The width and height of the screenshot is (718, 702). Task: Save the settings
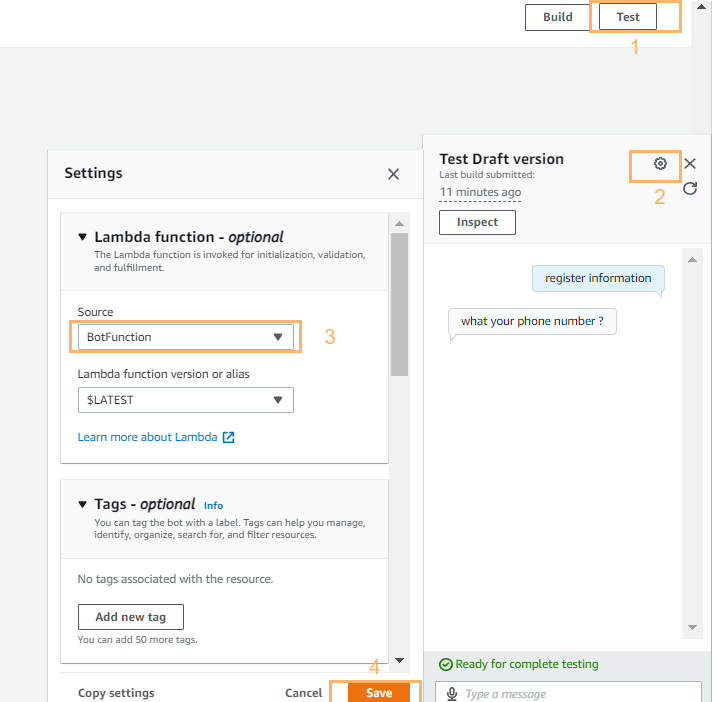(x=379, y=693)
